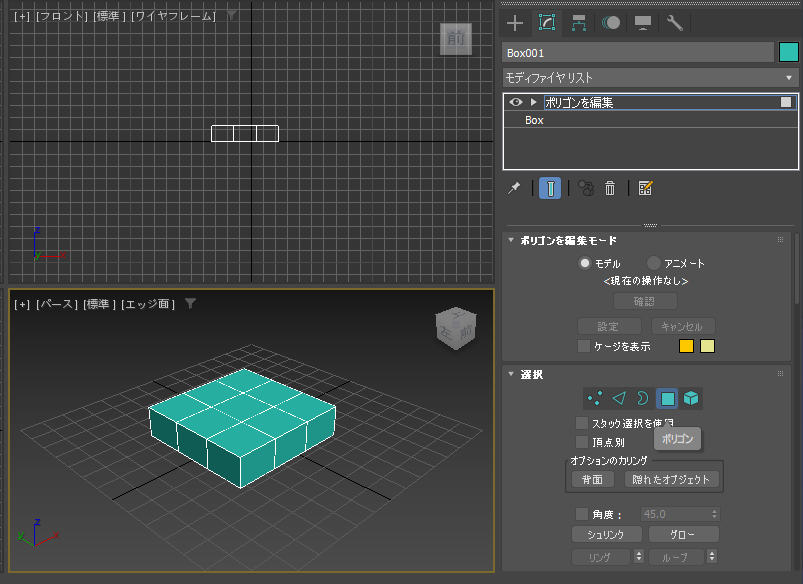Click the キャンセル button

pyautogui.click(x=683, y=326)
